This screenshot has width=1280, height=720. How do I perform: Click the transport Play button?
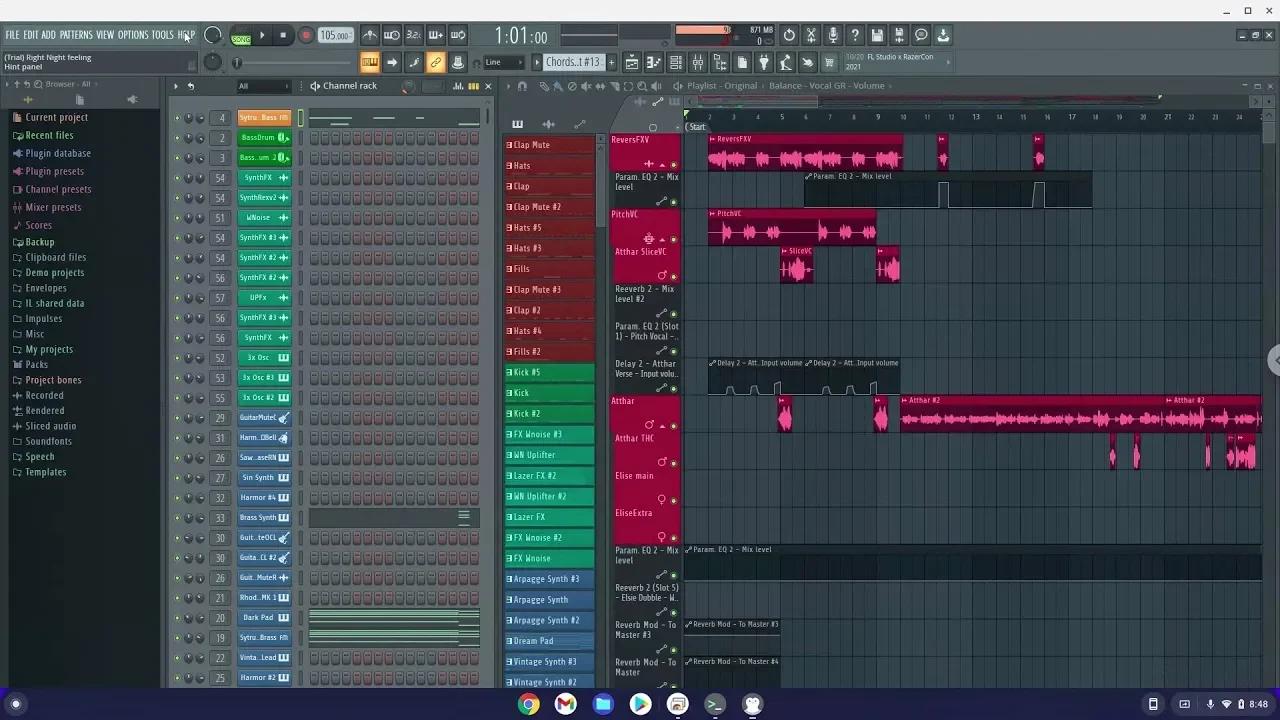pyautogui.click(x=262, y=35)
